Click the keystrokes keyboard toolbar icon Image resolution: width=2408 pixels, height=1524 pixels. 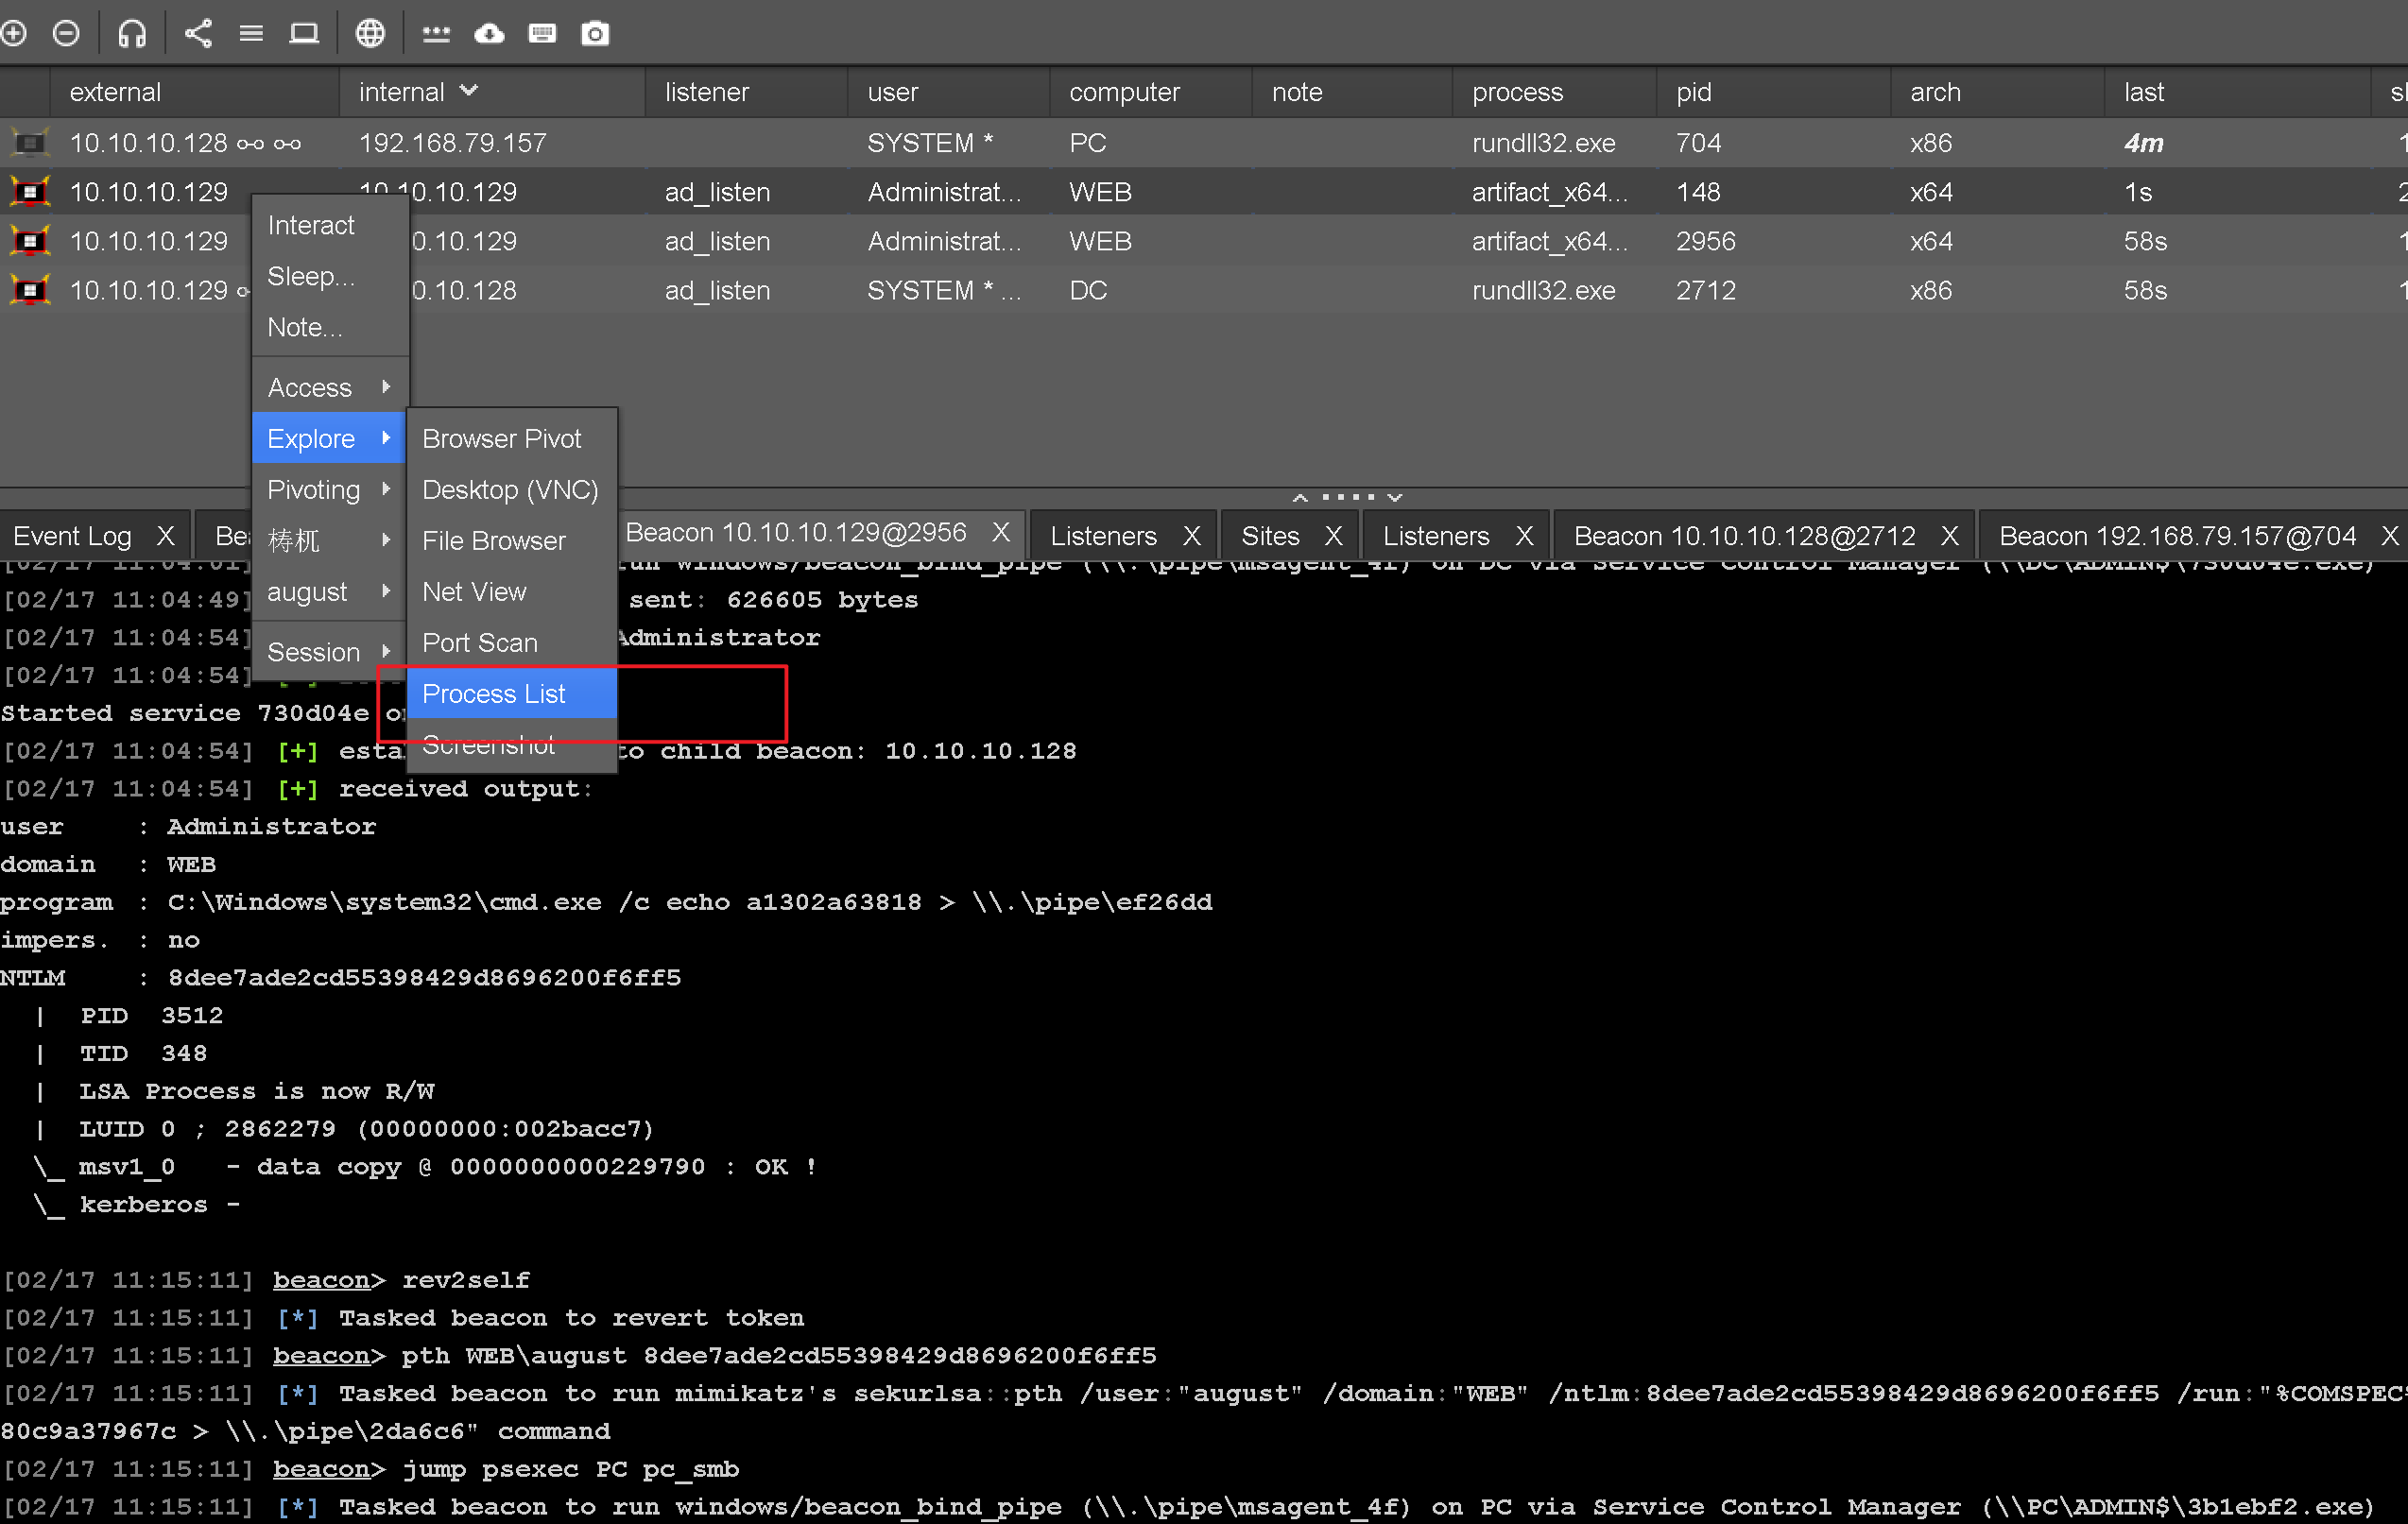(542, 34)
